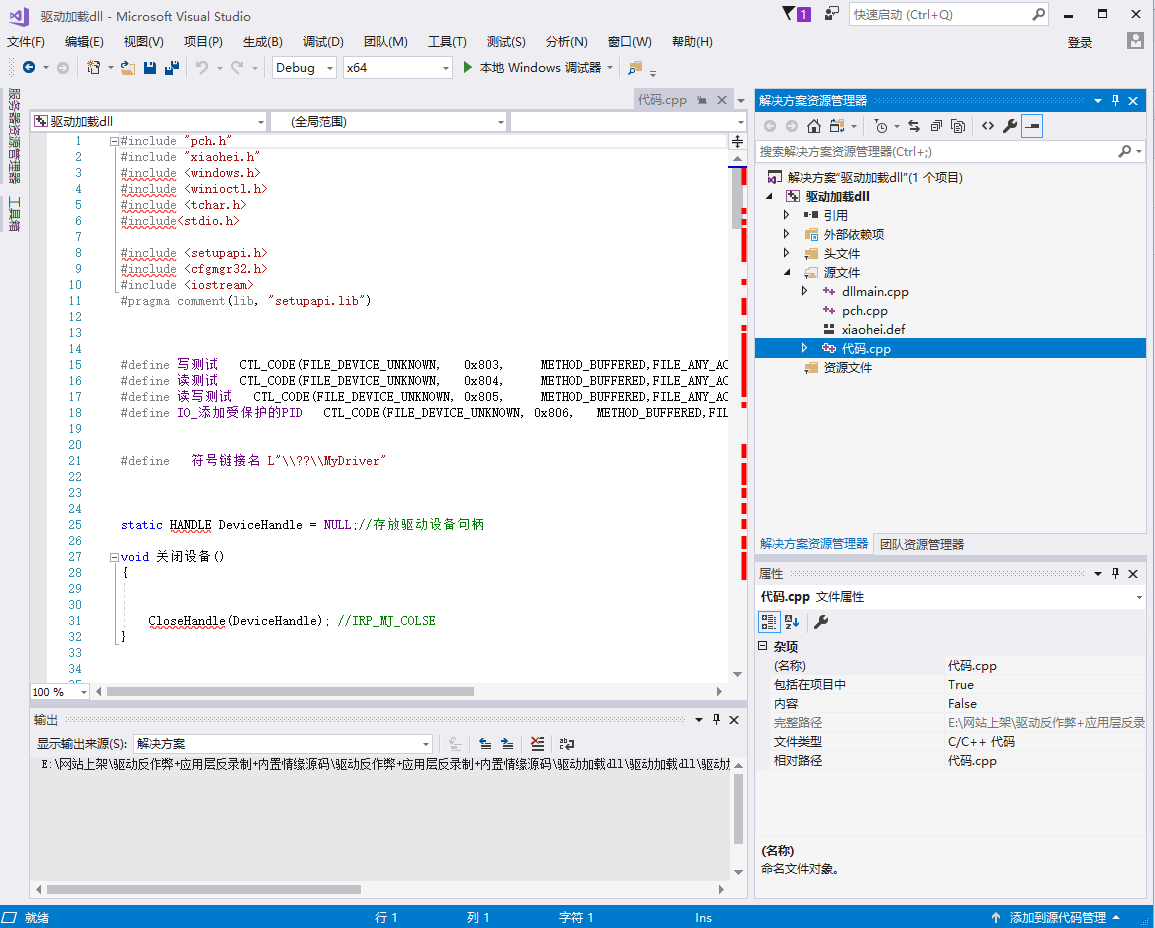1155x928 pixels.
Task: Open the x64 platform dropdown
Action: 397,68
